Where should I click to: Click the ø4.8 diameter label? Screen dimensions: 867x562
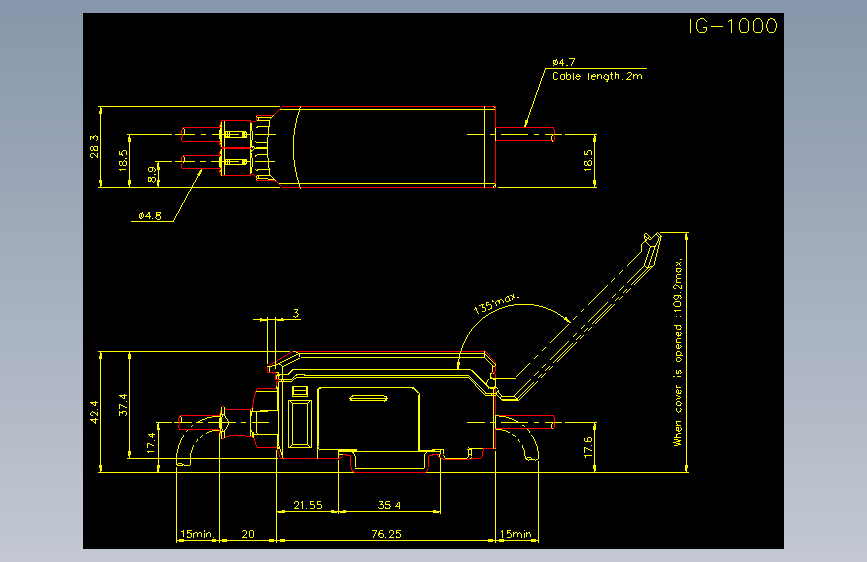(150, 216)
